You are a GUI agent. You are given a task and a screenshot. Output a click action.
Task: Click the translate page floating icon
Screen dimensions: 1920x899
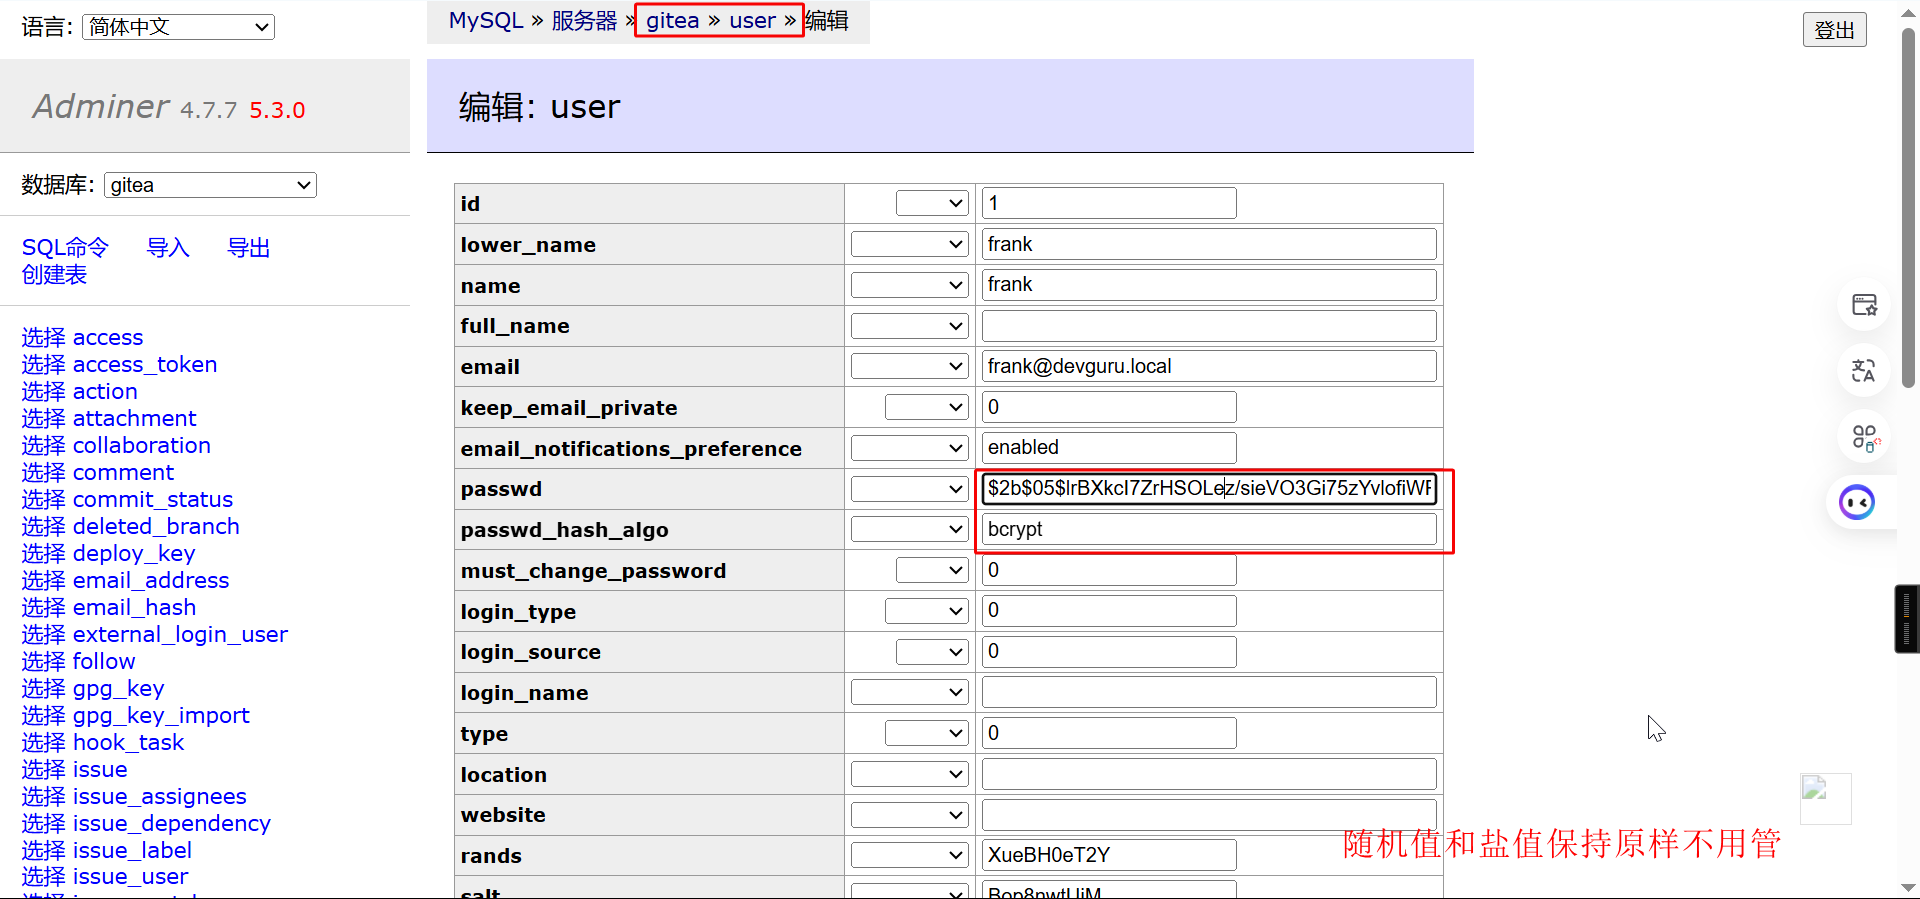tap(1863, 371)
